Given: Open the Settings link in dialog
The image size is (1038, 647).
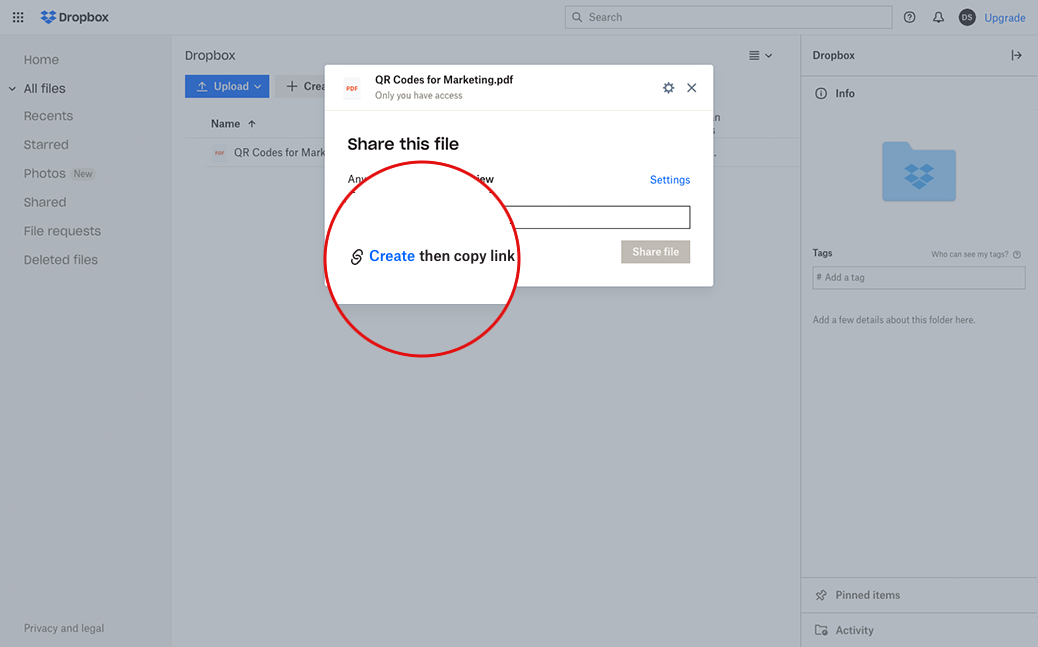Looking at the screenshot, I should pyautogui.click(x=669, y=180).
